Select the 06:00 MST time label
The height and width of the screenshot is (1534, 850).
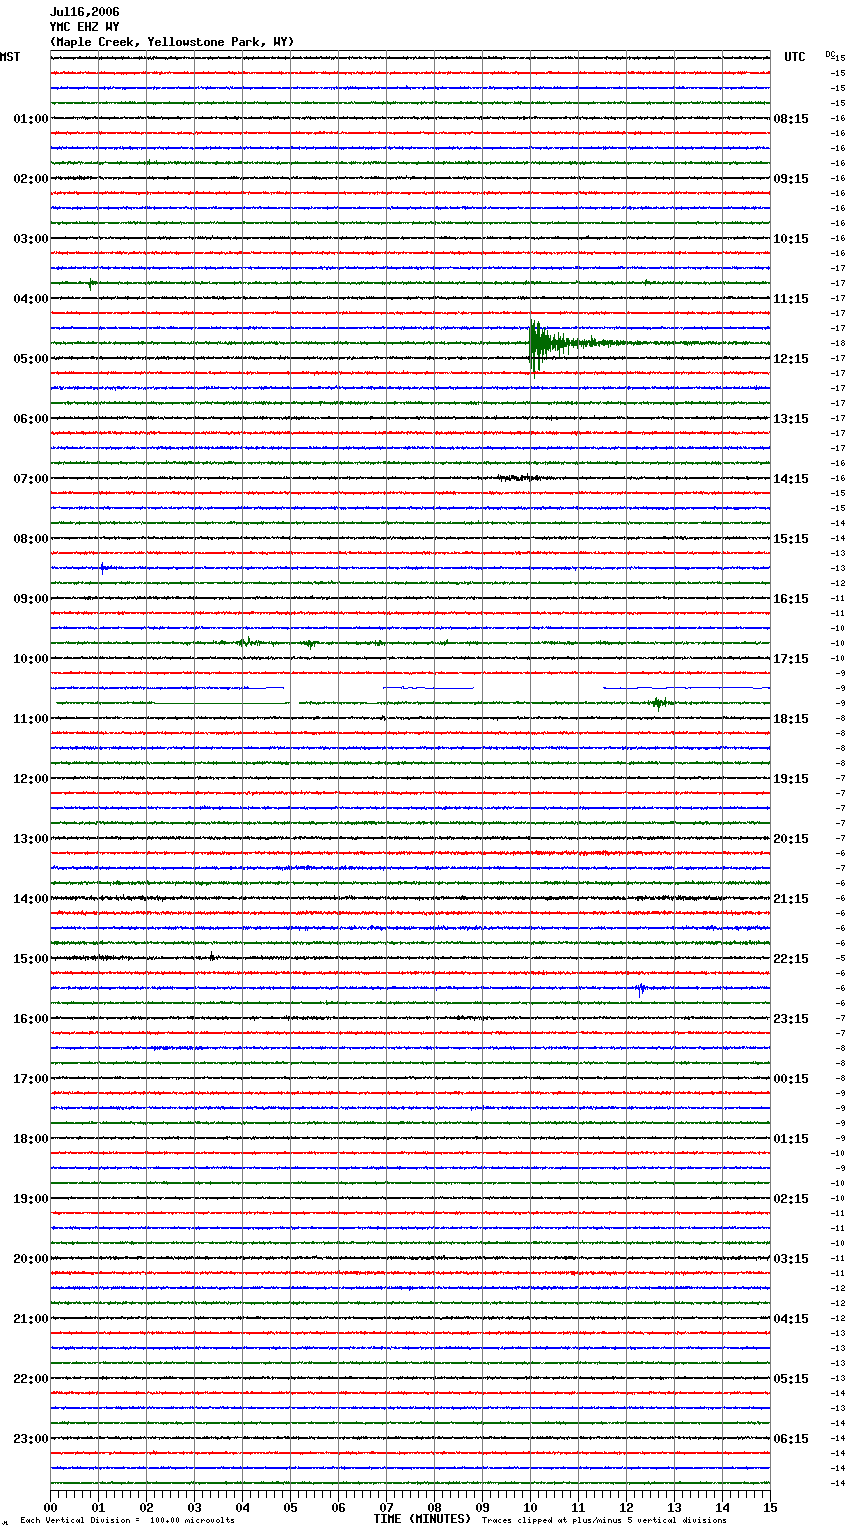(31, 419)
